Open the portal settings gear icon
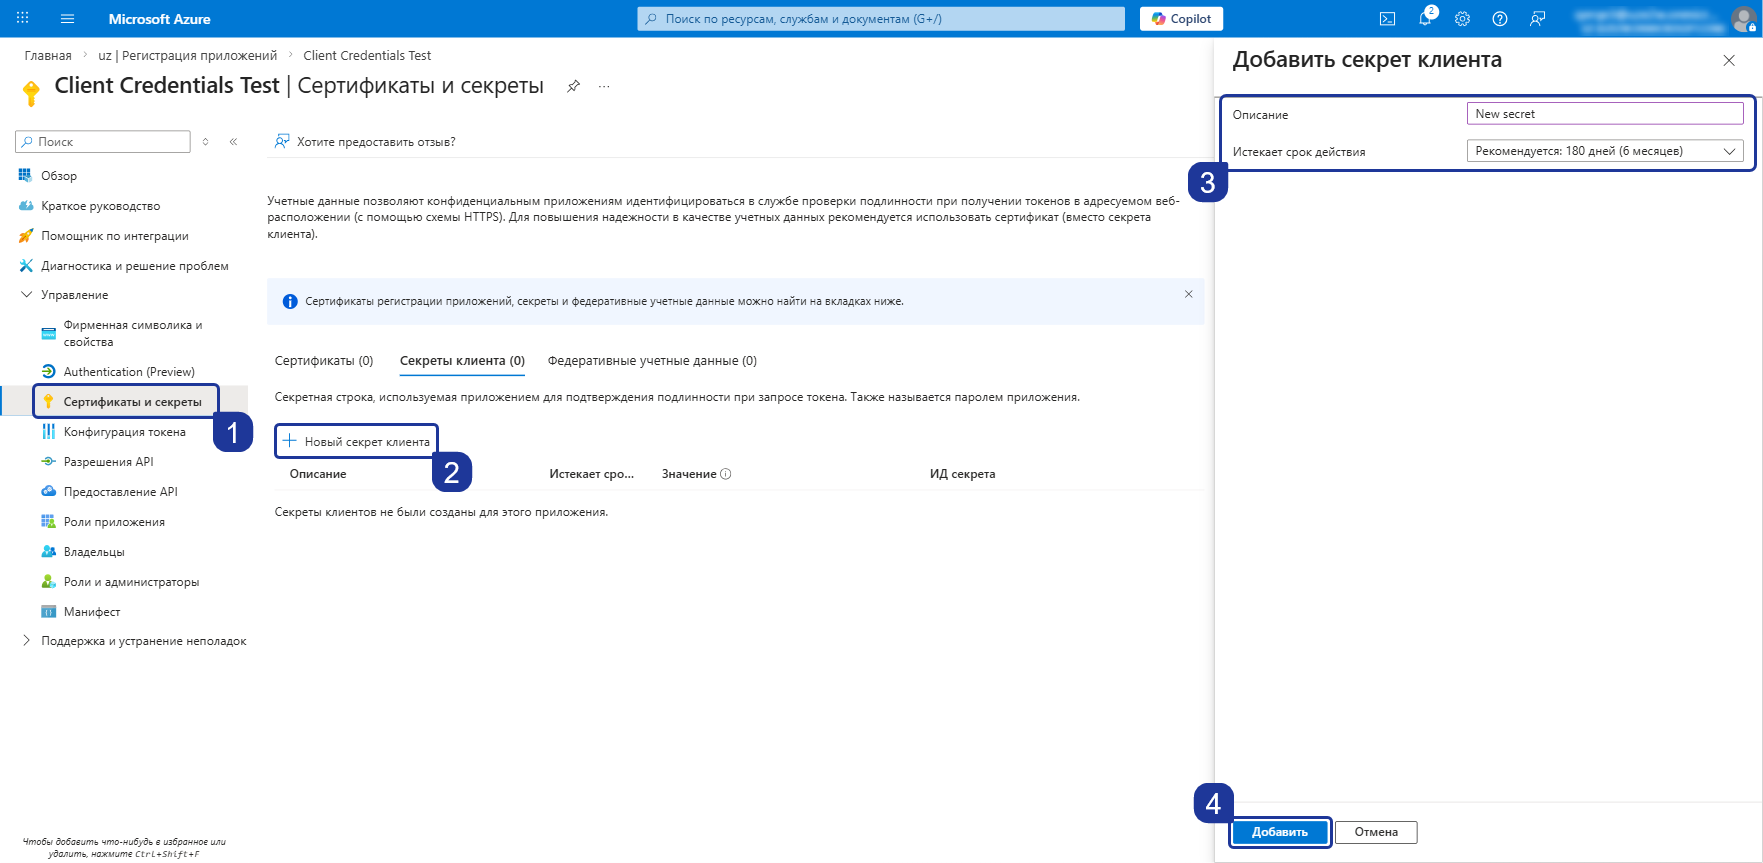Image resolution: width=1763 pixels, height=863 pixels. point(1462,19)
